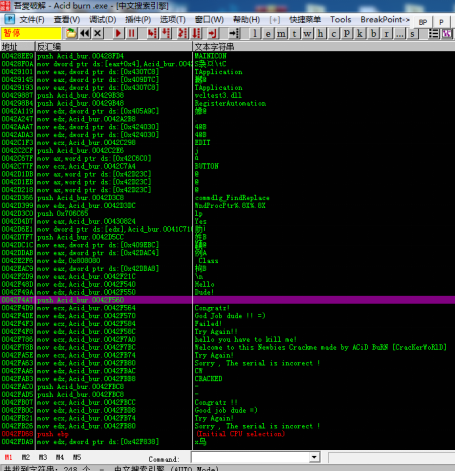Screen dimensions: 456x472
Task: Click the Step over icon
Action: pyautogui.click(x=166, y=33)
